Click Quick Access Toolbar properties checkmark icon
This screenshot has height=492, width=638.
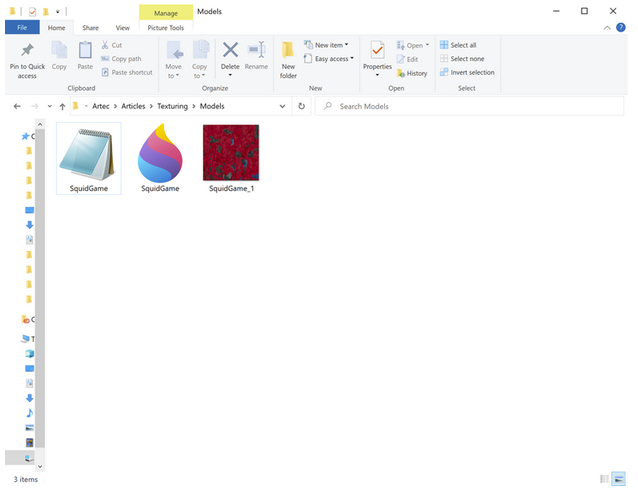(x=33, y=12)
